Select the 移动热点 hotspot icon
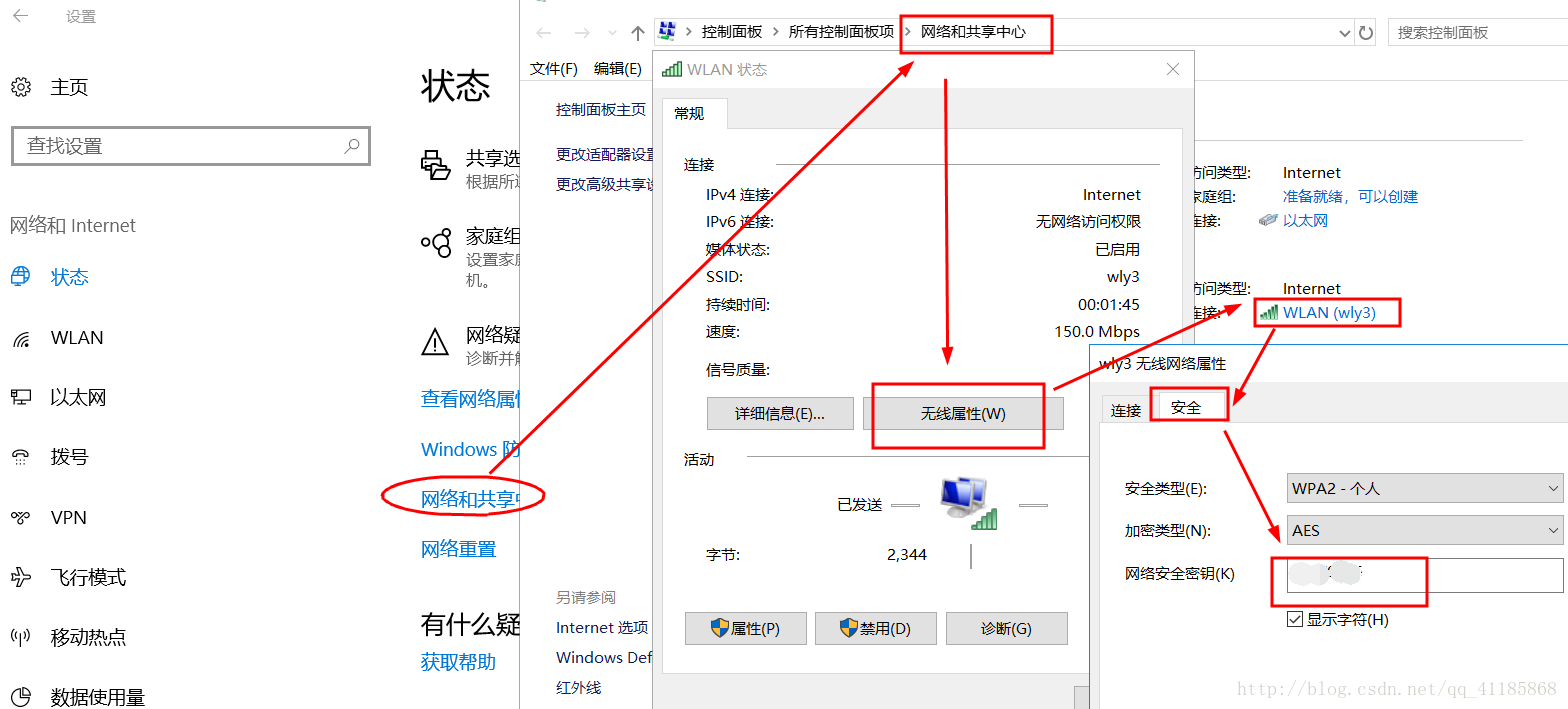Image resolution: width=1568 pixels, height=709 pixels. click(21, 637)
